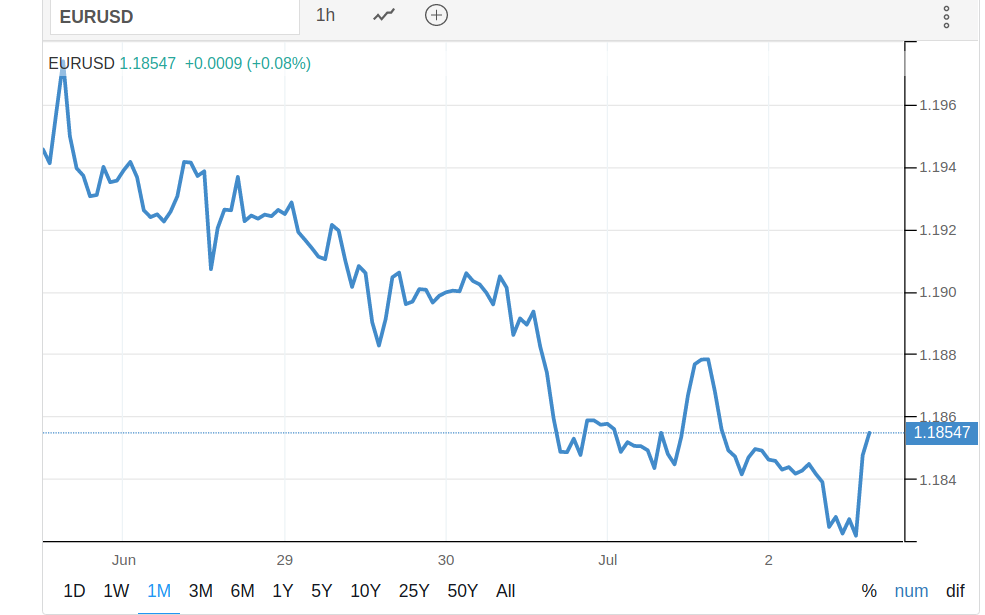Select the 1D time range
The width and height of the screenshot is (985, 615).
click(74, 591)
